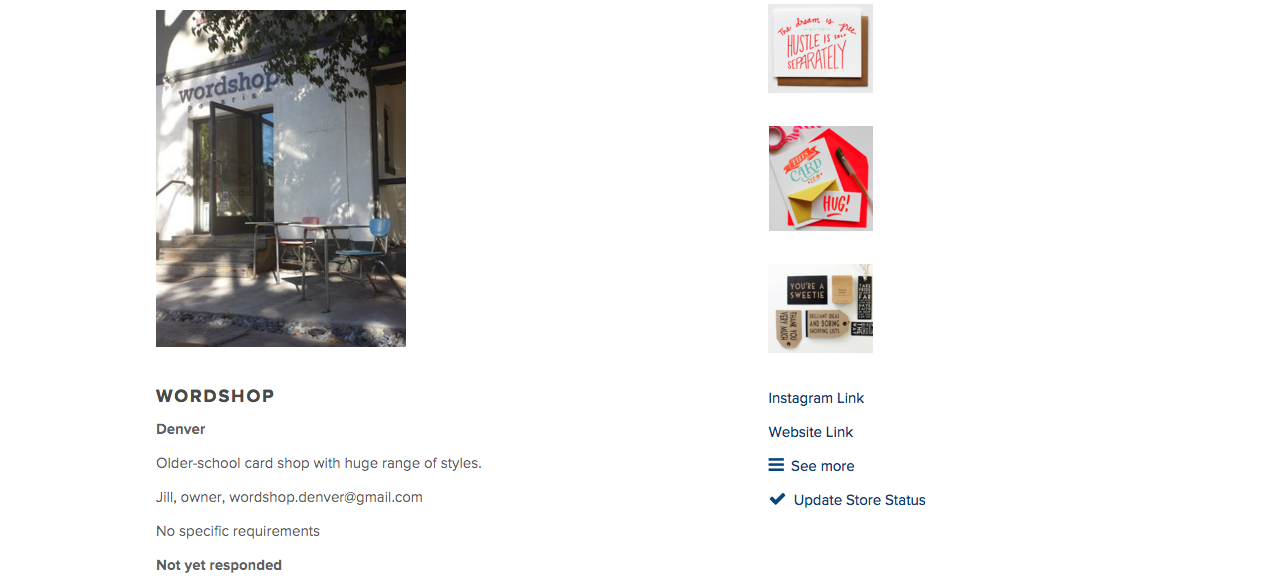View the You're a Sweetie tags thumbnail
Image resolution: width=1264 pixels, height=584 pixels.
pos(820,308)
